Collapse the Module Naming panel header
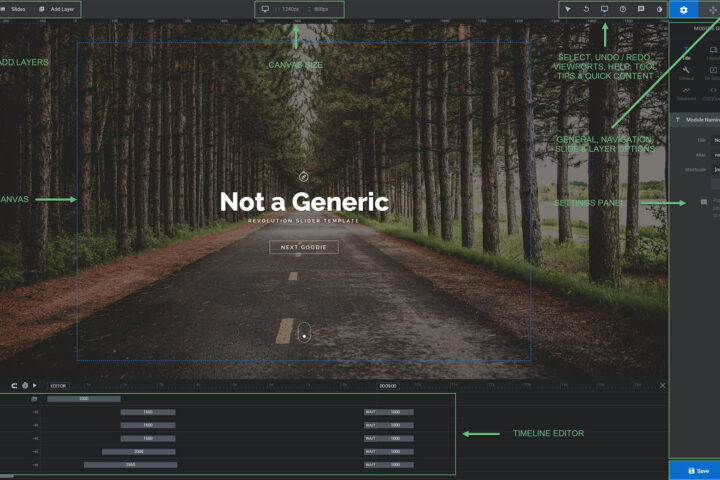 [x=695, y=120]
